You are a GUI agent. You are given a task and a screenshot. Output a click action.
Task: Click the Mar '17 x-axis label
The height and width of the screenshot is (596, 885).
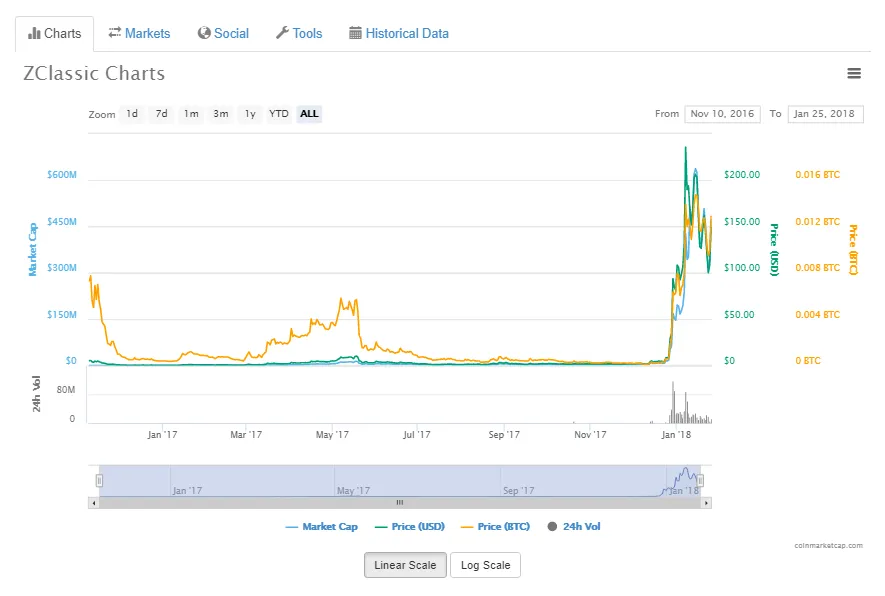246,435
